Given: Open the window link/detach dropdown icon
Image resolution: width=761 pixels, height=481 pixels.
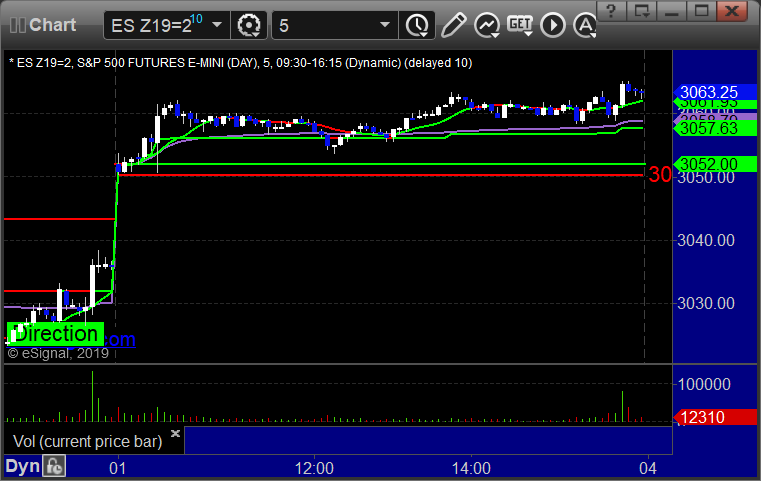Looking at the screenshot, I should [642, 11].
